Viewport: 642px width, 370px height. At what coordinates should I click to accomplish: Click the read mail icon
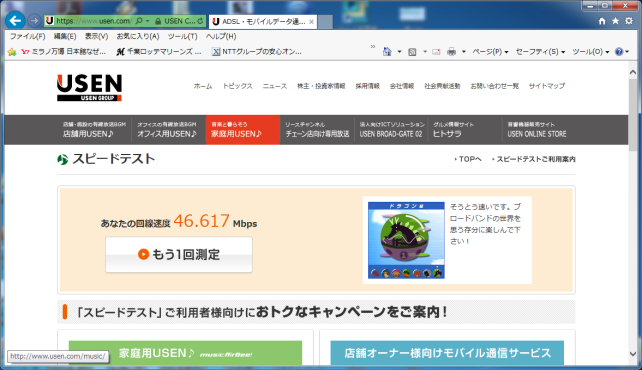point(436,52)
